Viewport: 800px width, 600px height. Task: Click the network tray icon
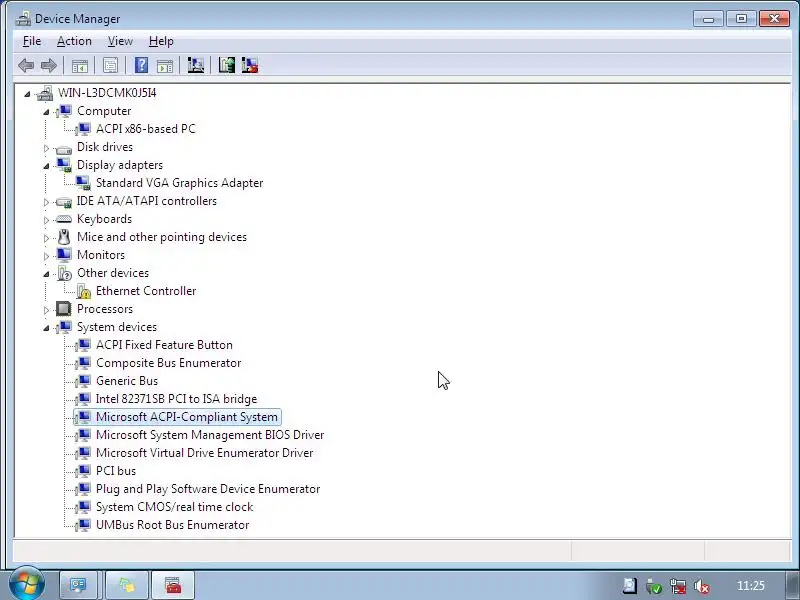tap(678, 586)
